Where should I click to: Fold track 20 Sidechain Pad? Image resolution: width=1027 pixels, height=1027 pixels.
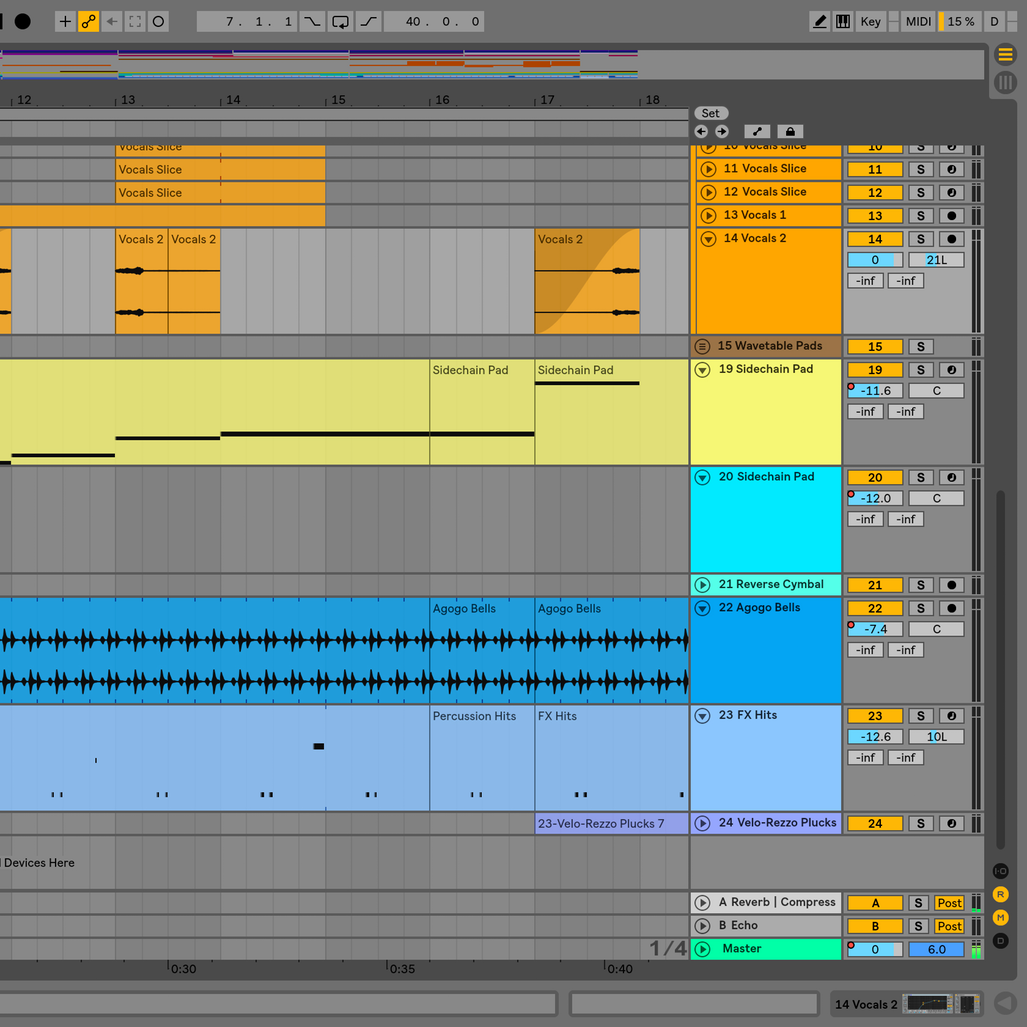(x=702, y=477)
